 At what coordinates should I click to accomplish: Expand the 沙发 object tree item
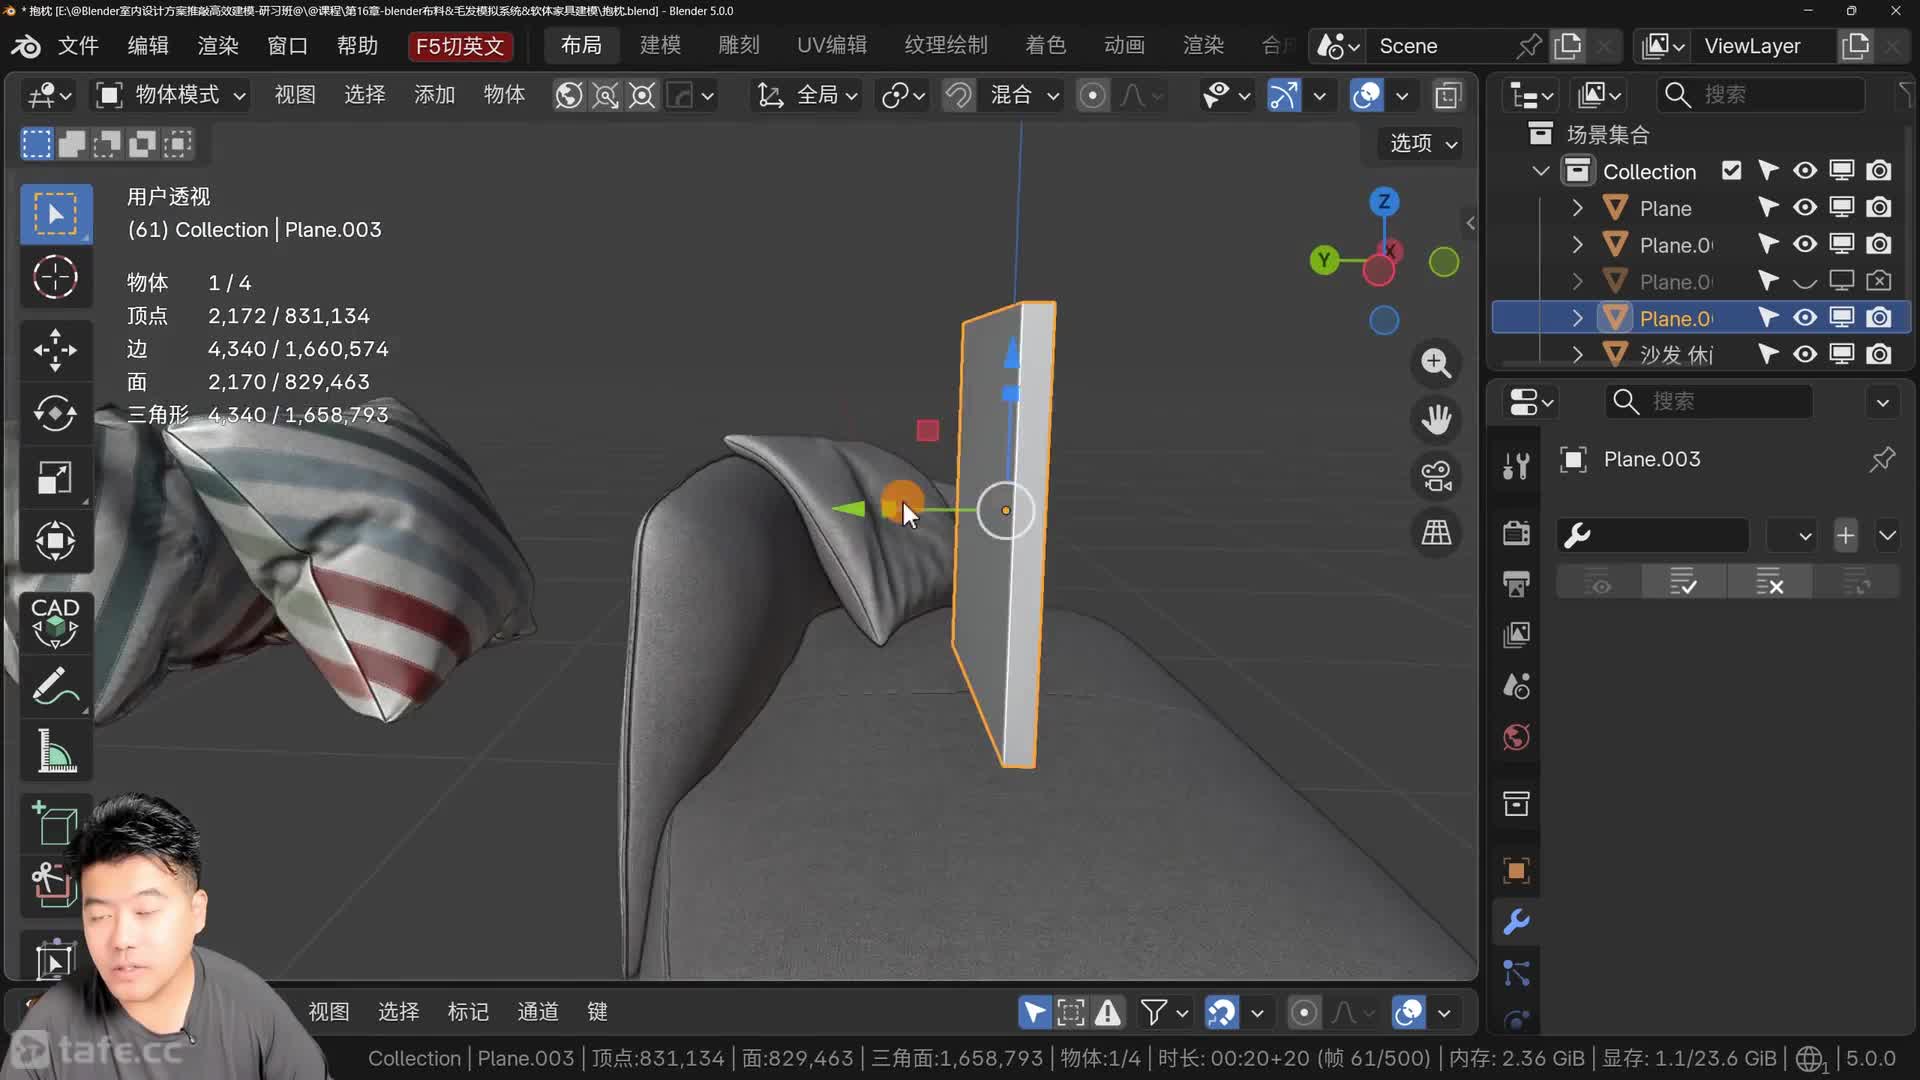click(x=1577, y=354)
